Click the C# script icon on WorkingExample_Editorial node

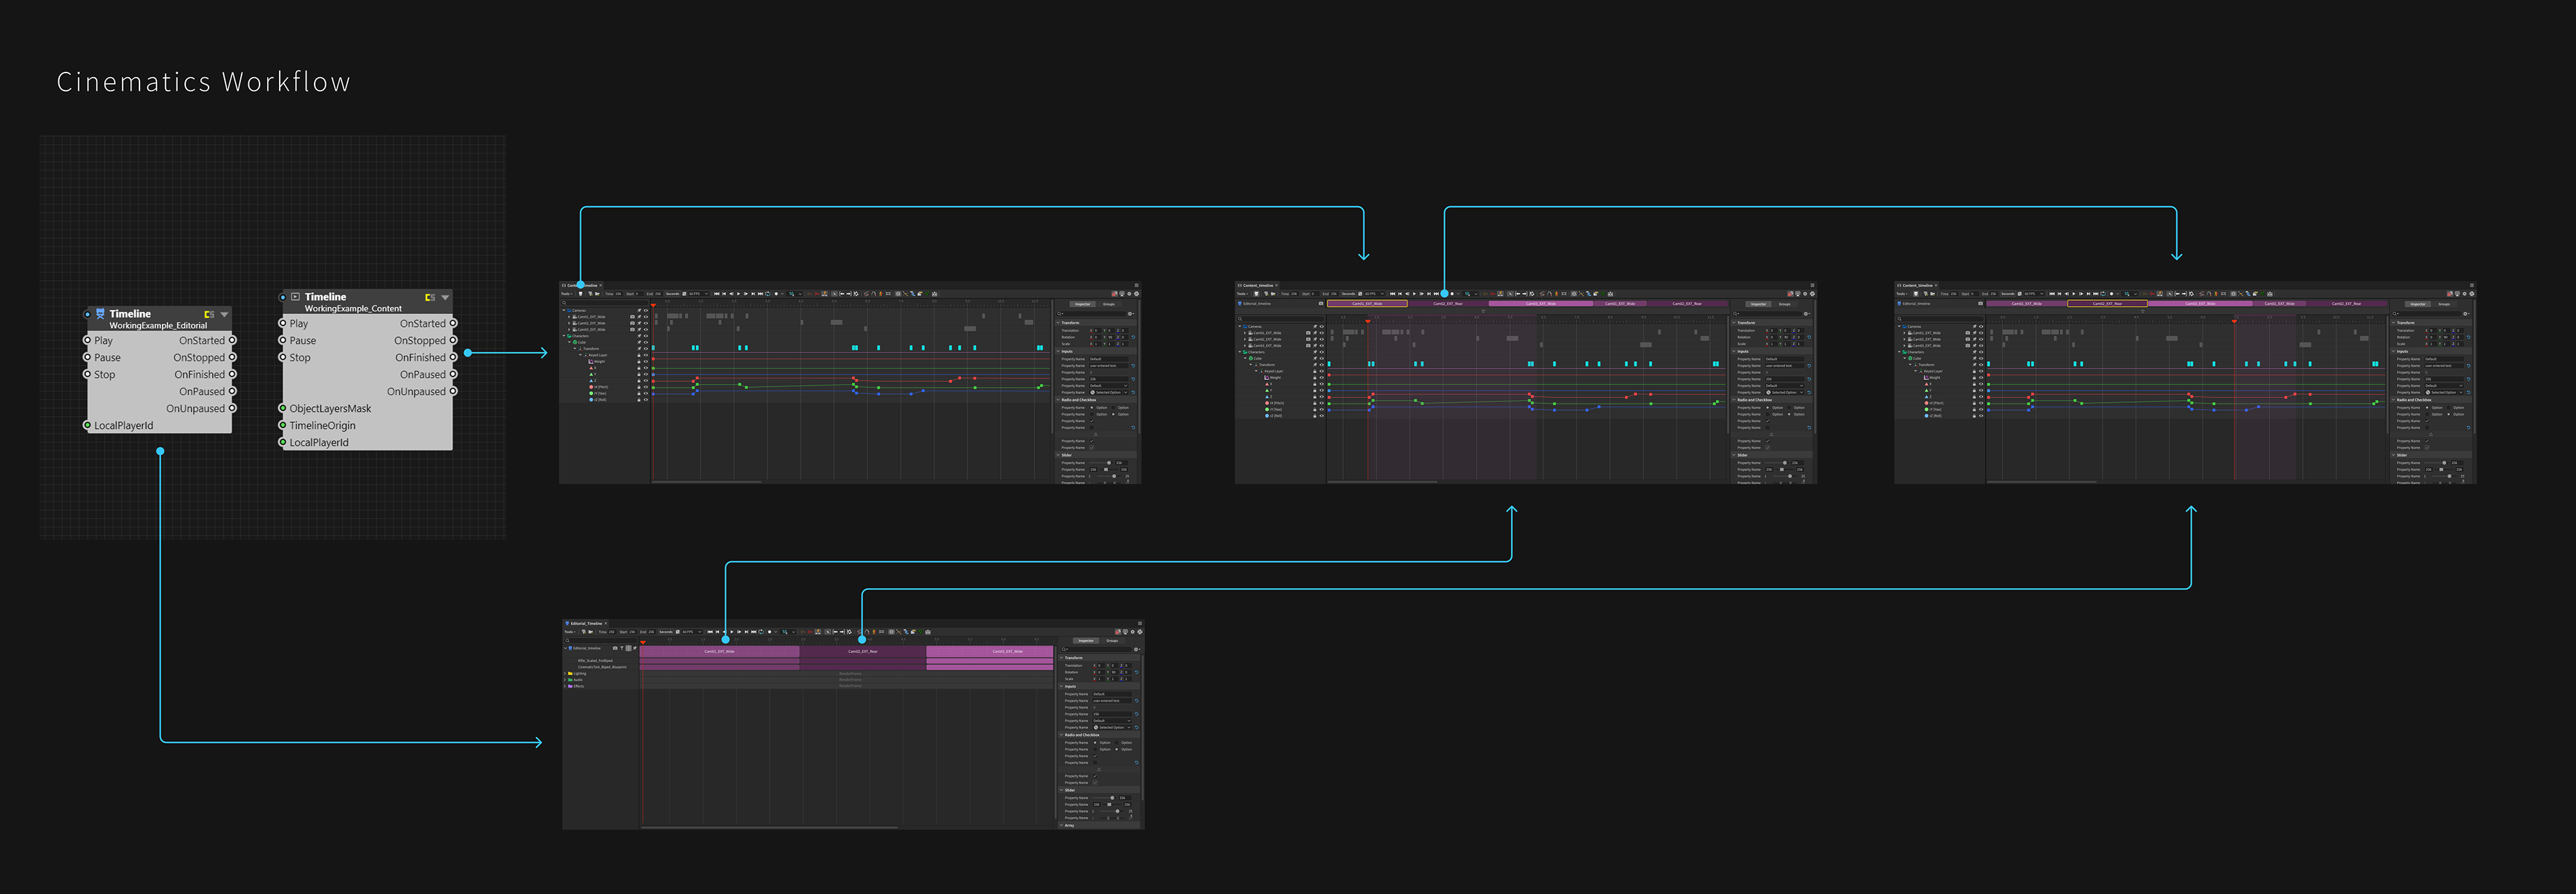coord(209,314)
